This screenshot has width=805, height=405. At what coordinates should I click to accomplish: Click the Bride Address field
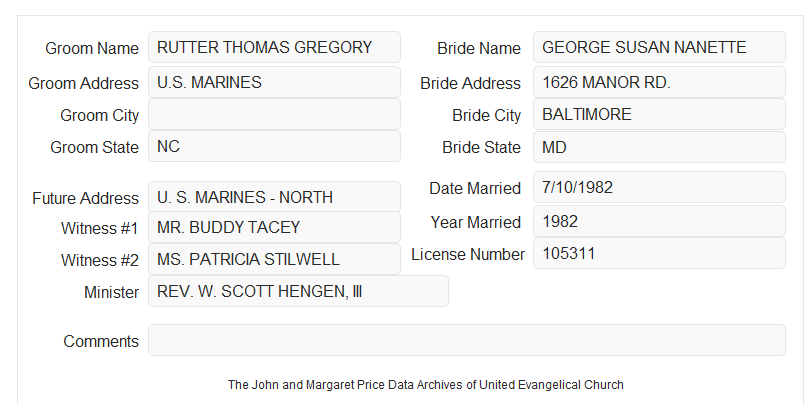(x=659, y=82)
